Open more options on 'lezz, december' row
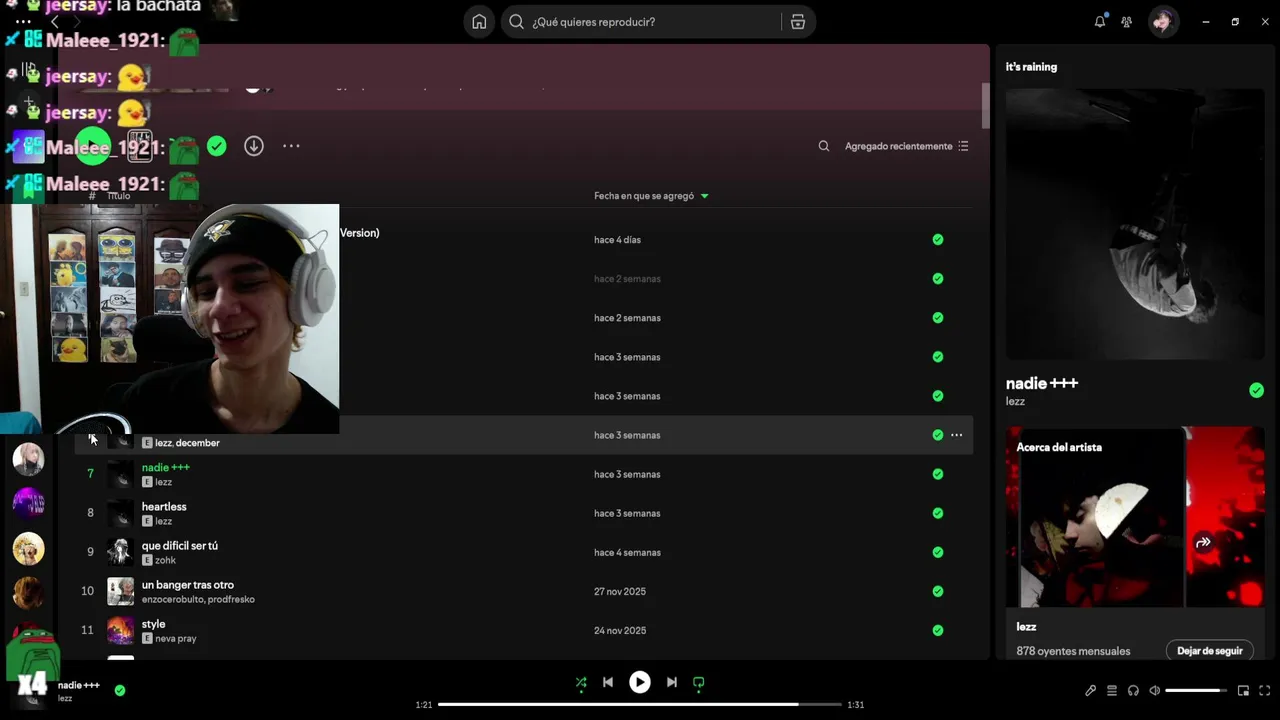1280x720 pixels. pos(957,435)
